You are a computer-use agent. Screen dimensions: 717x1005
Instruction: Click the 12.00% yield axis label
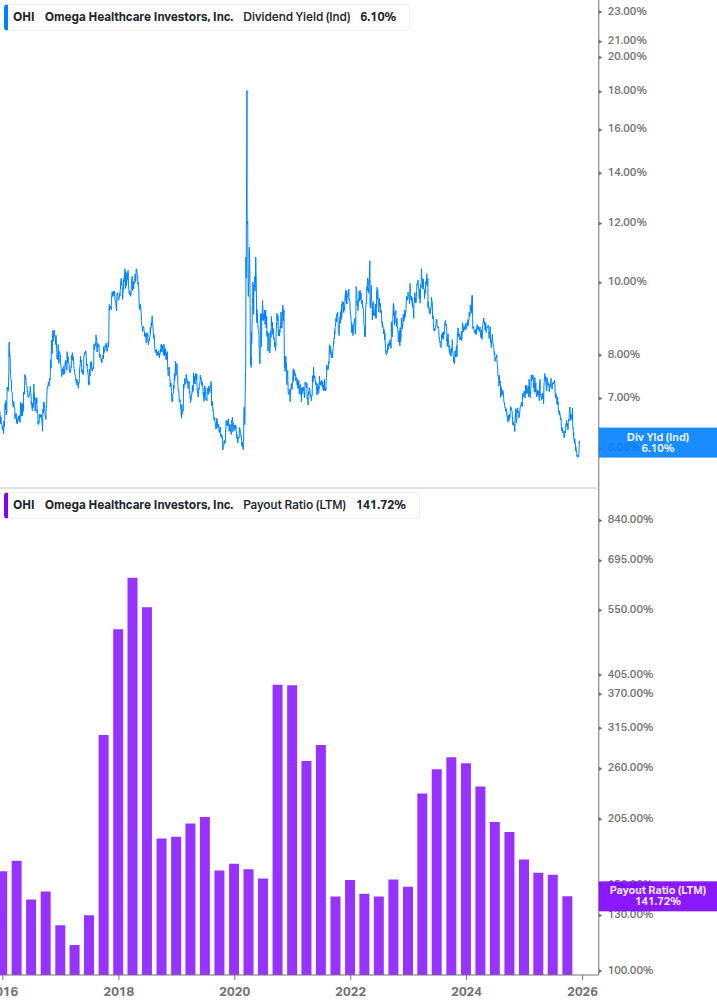click(627, 222)
